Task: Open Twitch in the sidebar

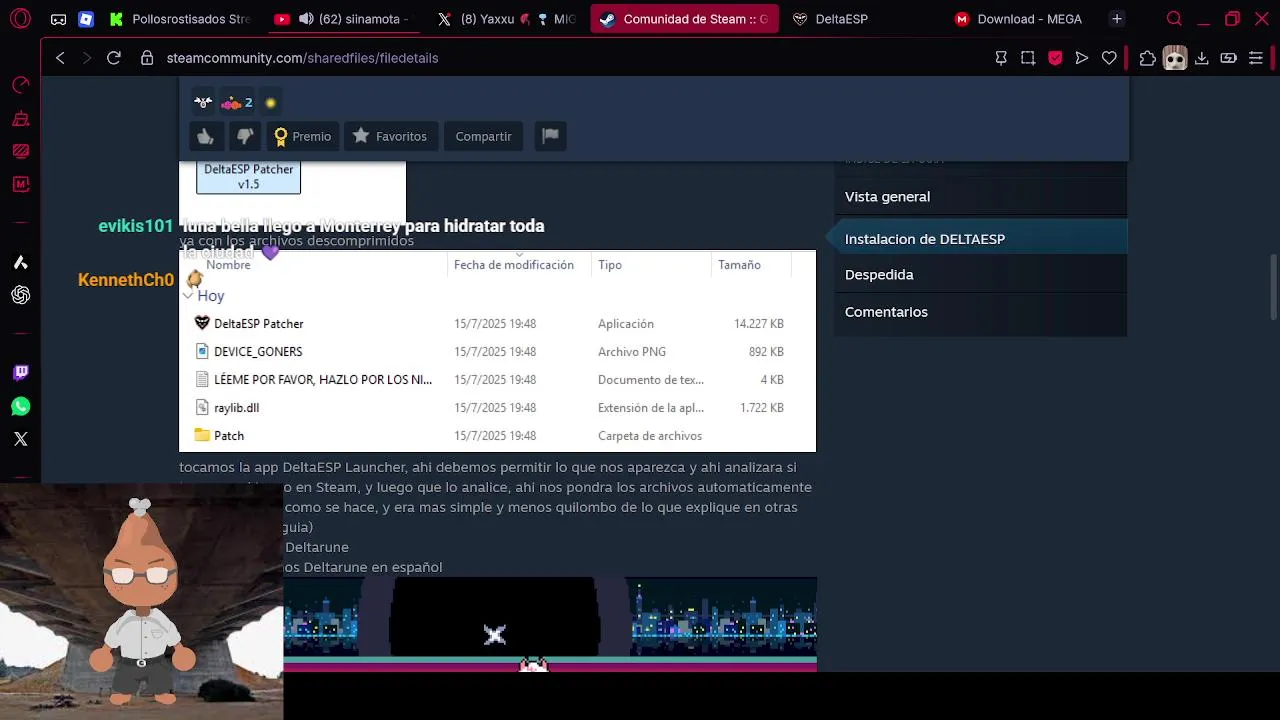Action: point(20,373)
